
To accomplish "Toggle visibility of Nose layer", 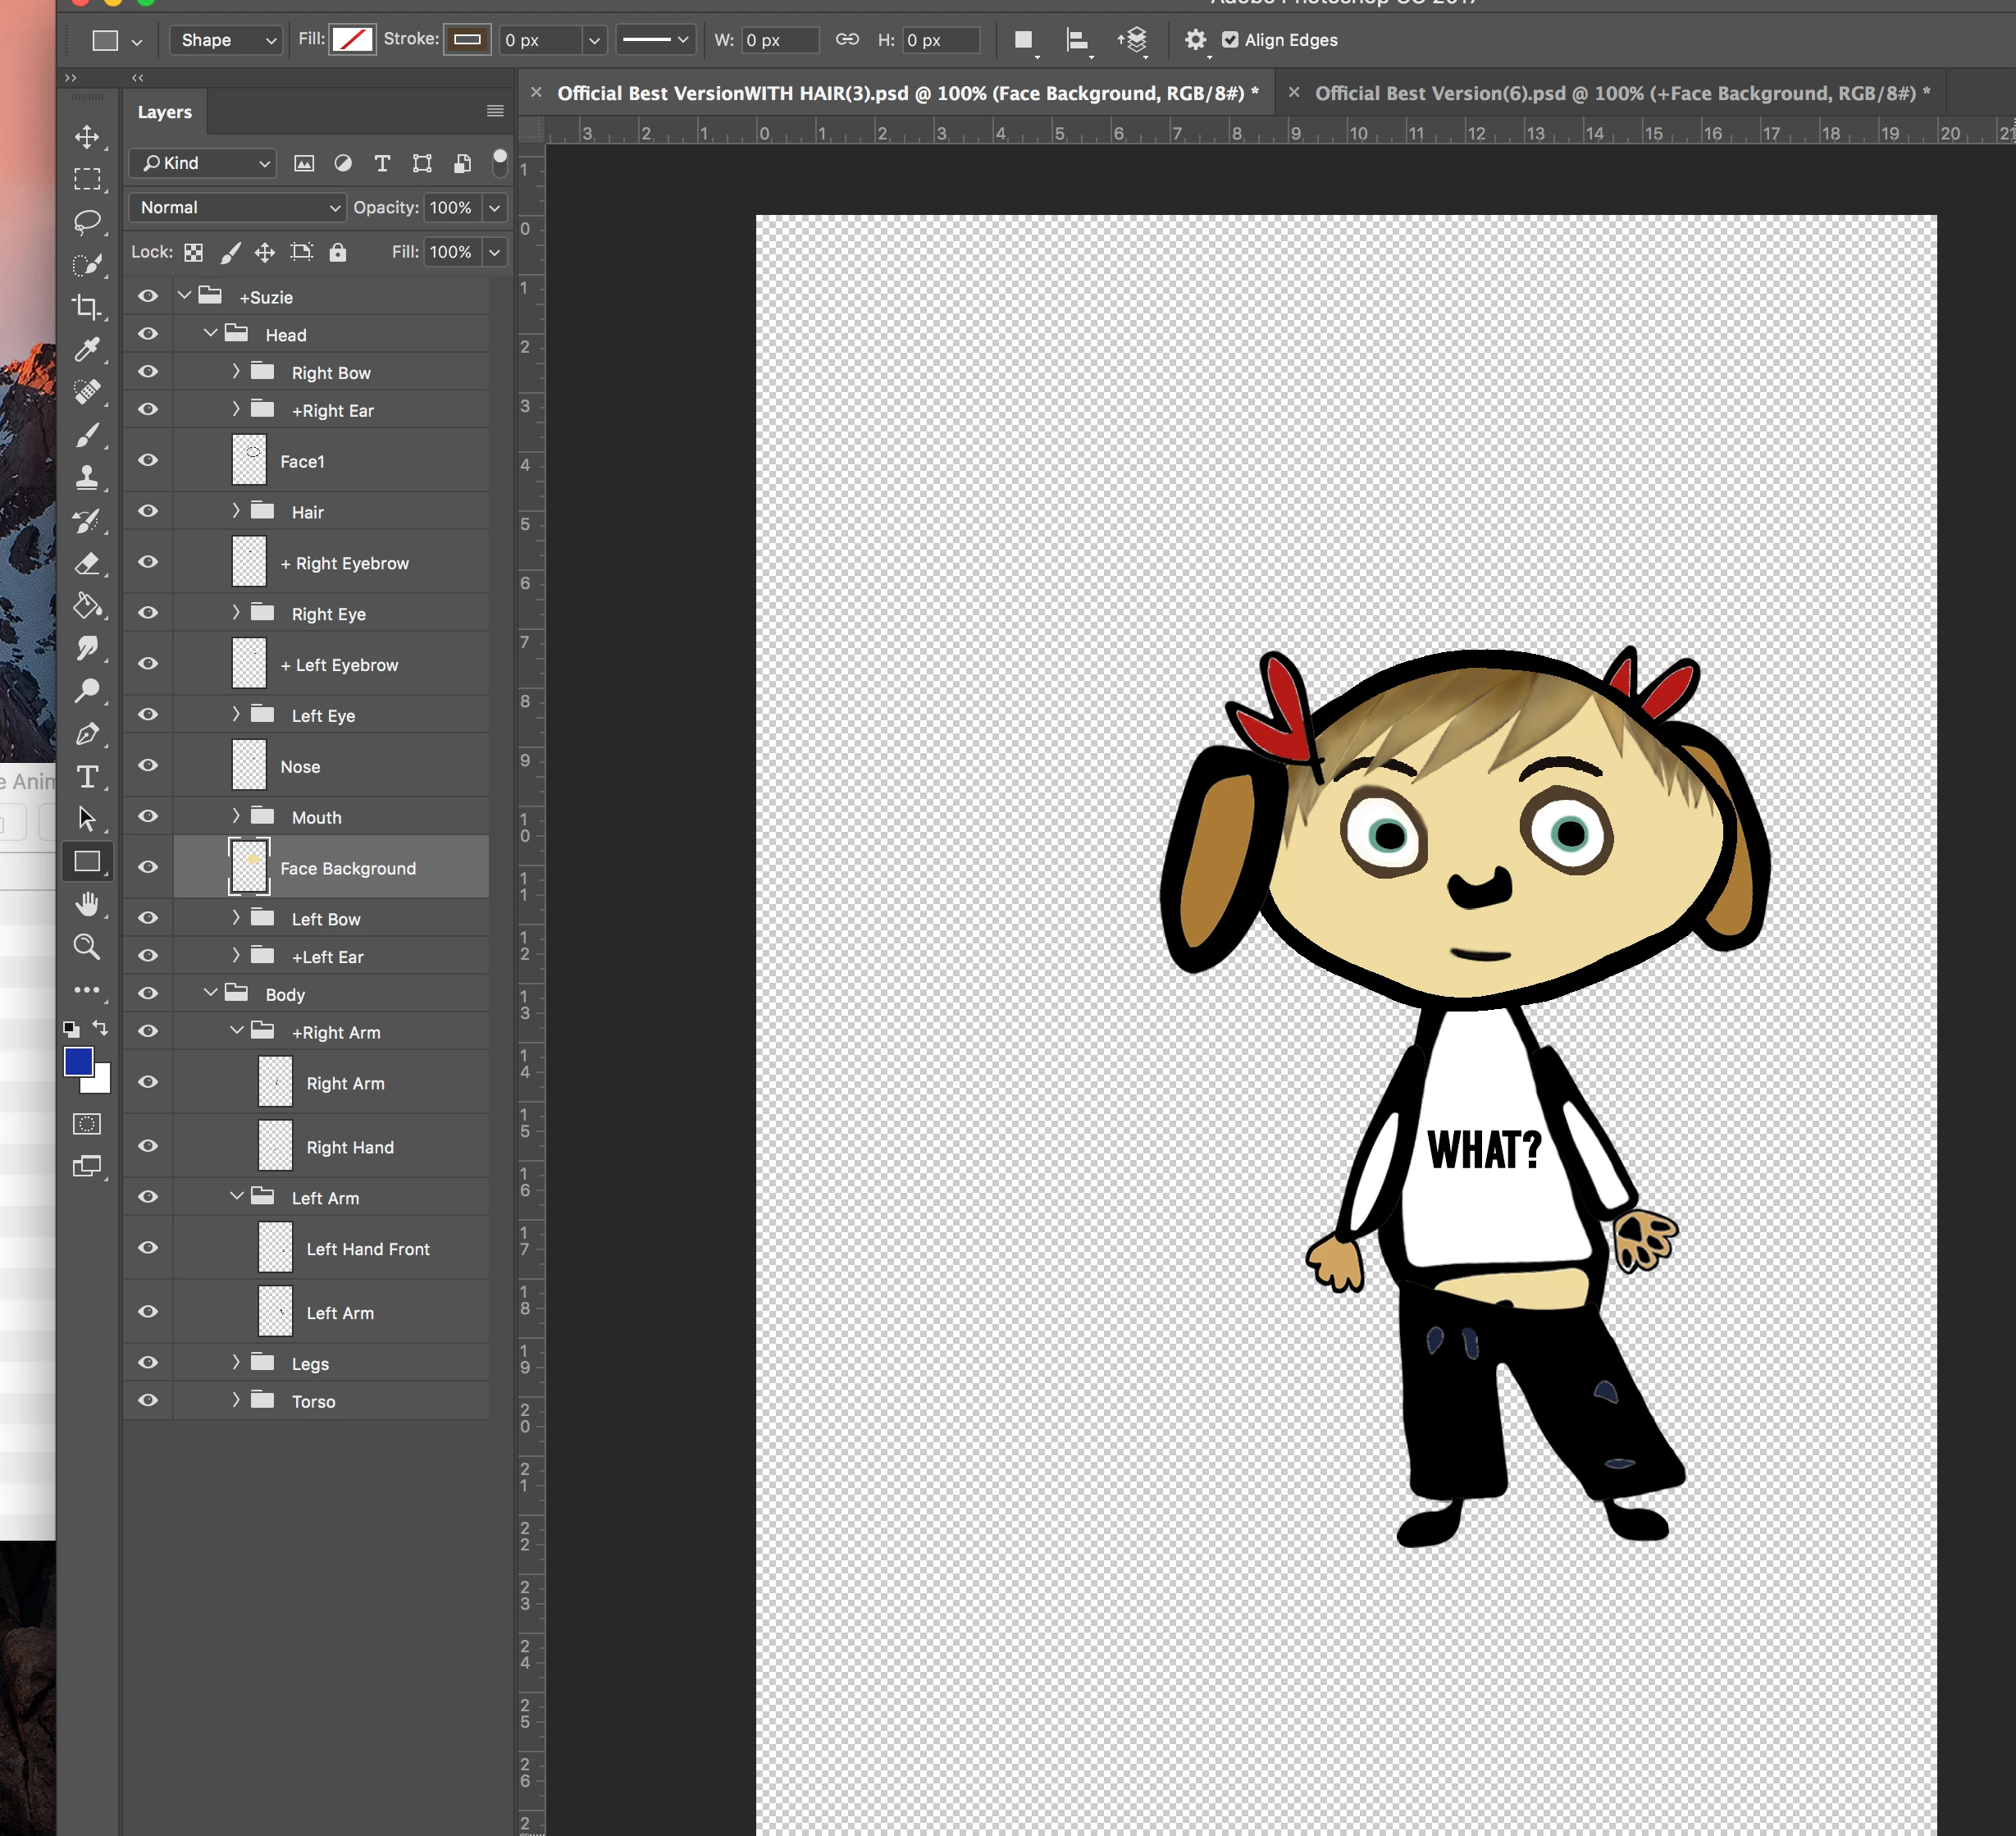I will pos(148,765).
